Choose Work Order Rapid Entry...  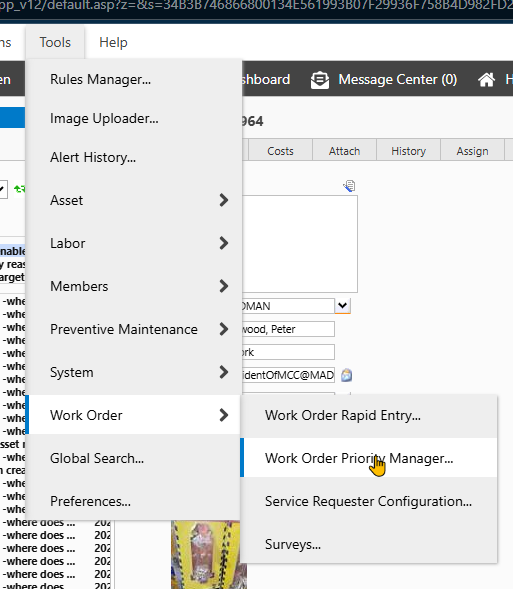click(x=369, y=415)
